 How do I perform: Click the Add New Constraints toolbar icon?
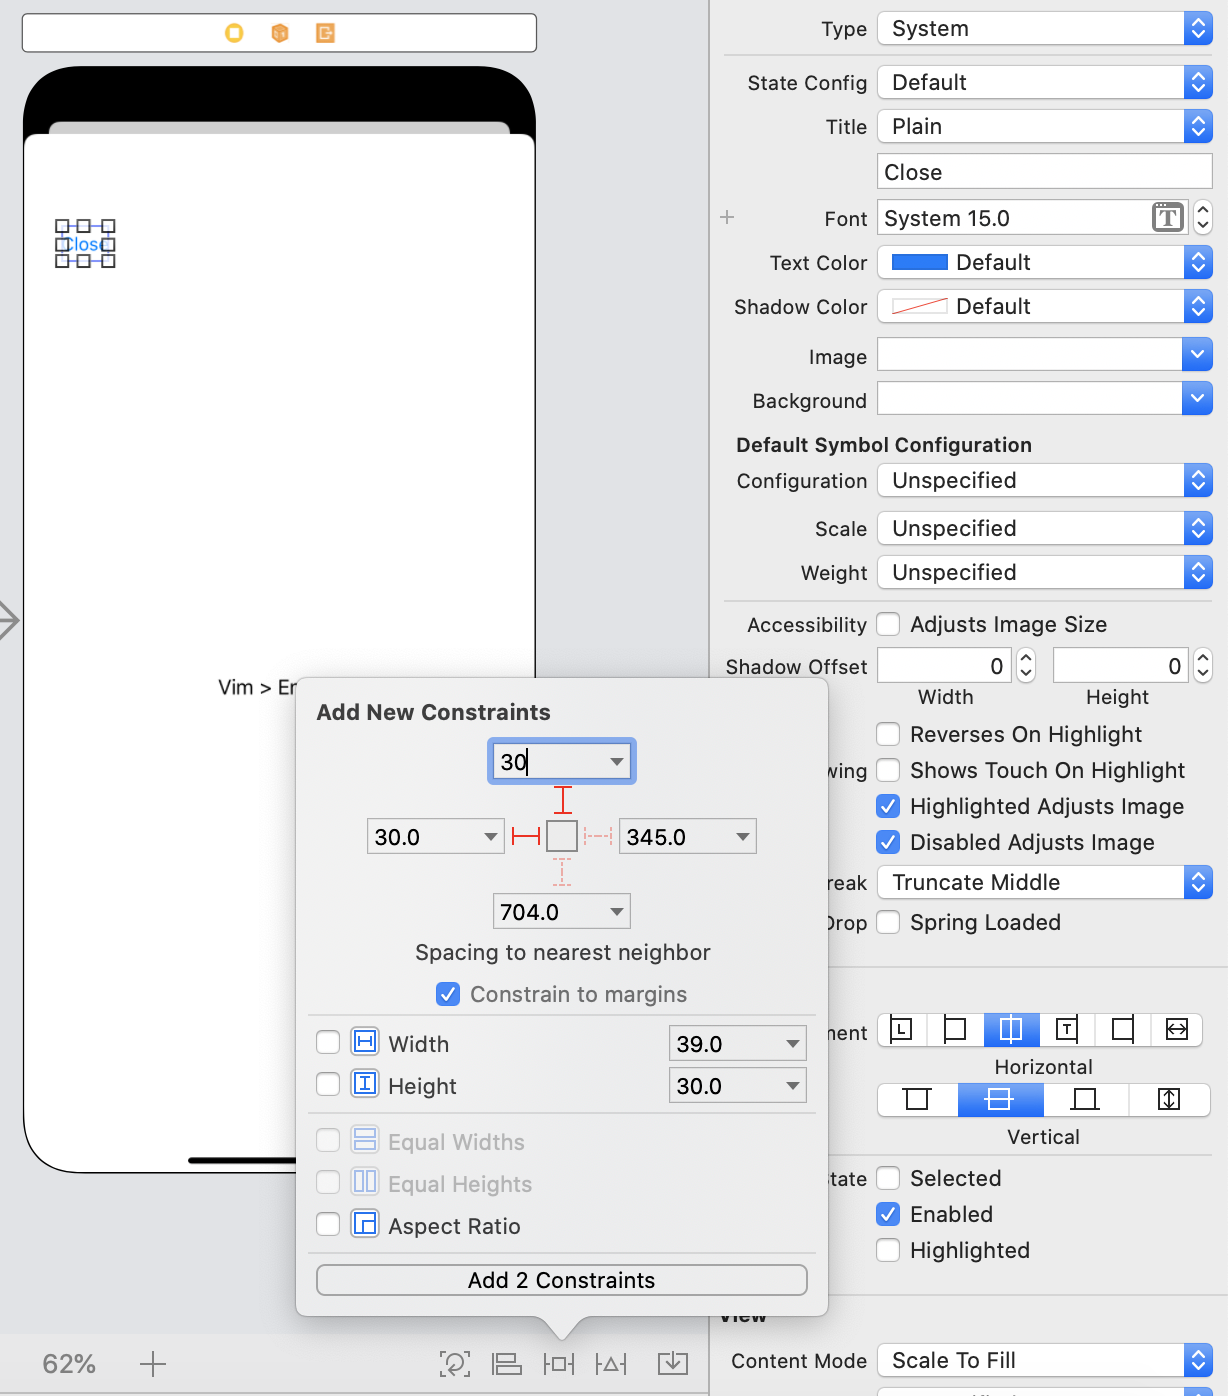tap(559, 1363)
